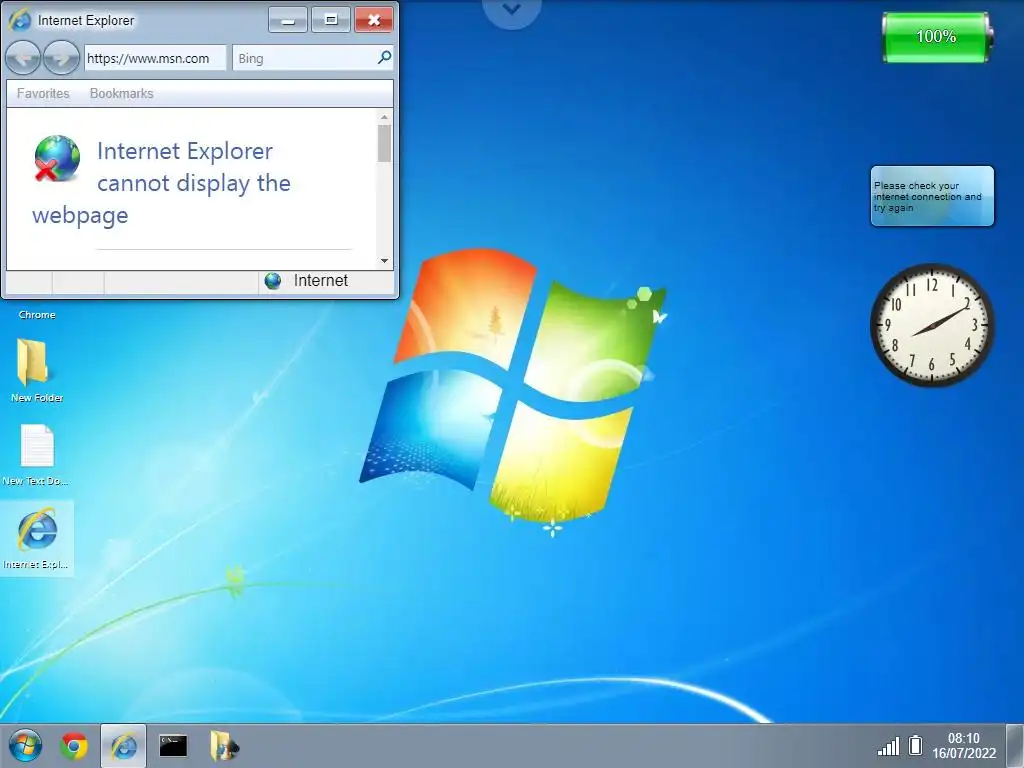This screenshot has height=768, width=1024.
Task: Select the New Folder desktop icon
Action: pyautogui.click(x=36, y=370)
